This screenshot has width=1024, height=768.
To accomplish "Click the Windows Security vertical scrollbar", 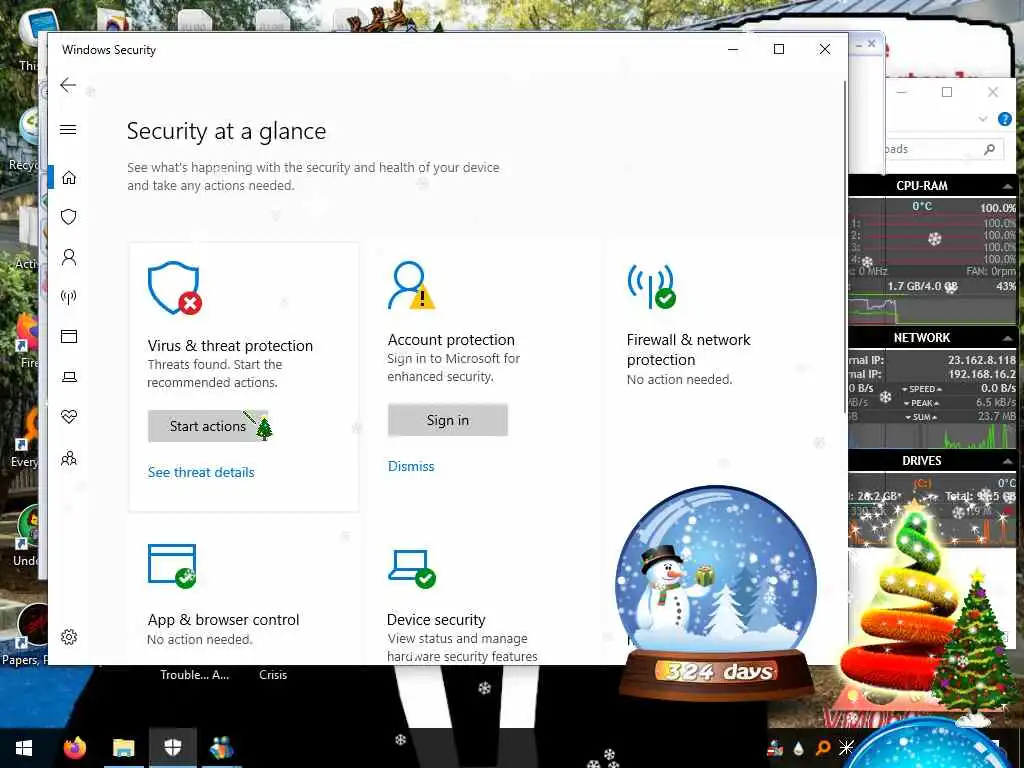I will click(x=844, y=248).
